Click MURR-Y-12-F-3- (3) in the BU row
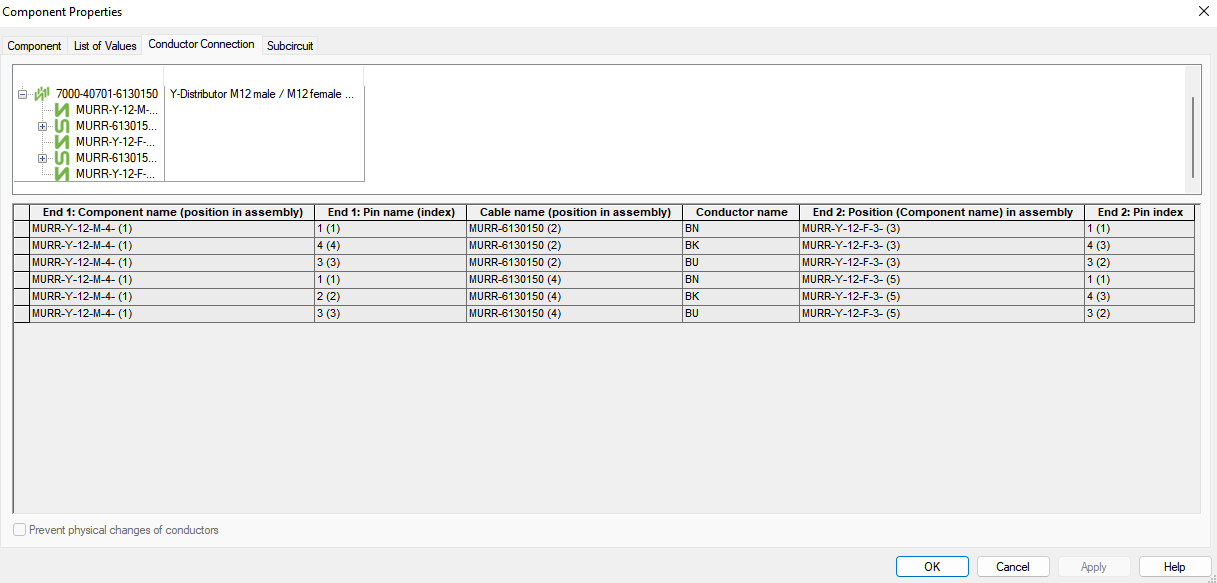 942,263
